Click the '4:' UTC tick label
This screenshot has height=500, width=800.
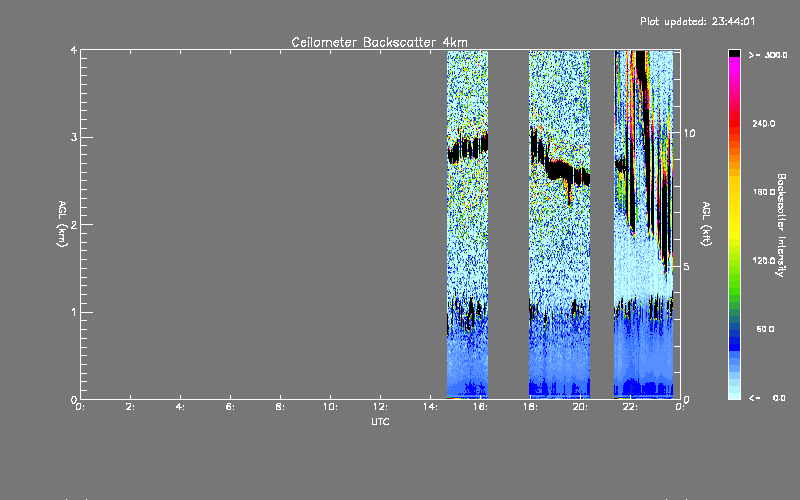[x=181, y=407]
